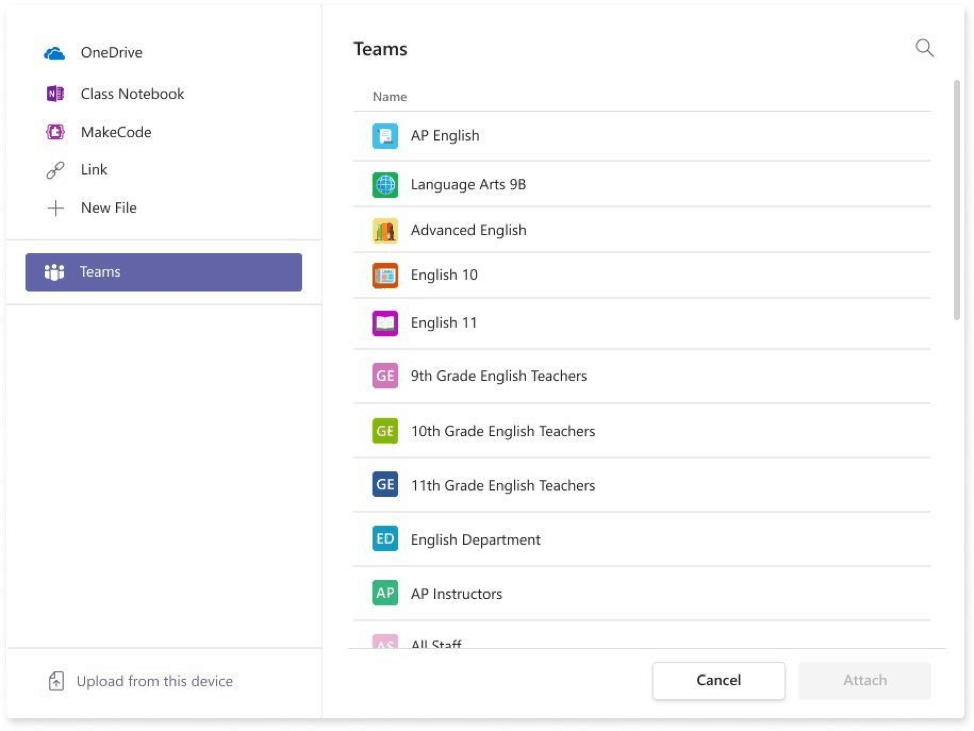Click the MakeCode icon

[x=55, y=132]
